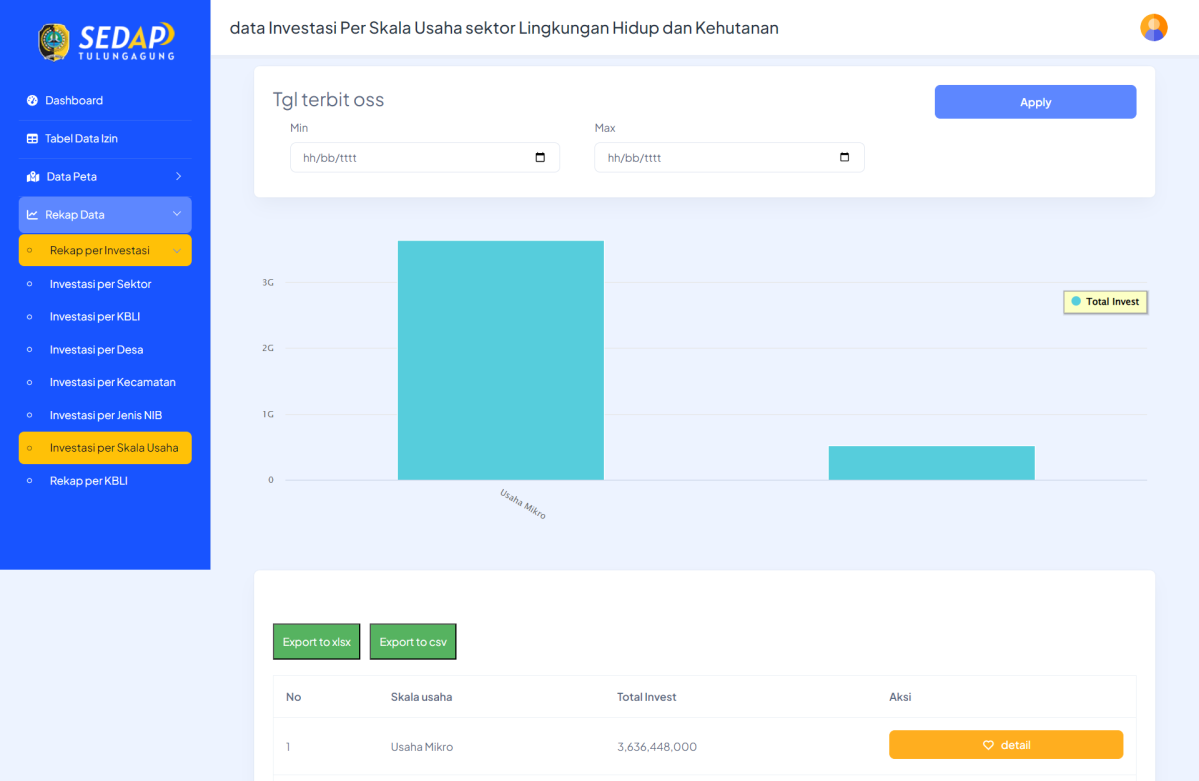
Task: Open Investasi per Desa
Action: [x=96, y=350]
